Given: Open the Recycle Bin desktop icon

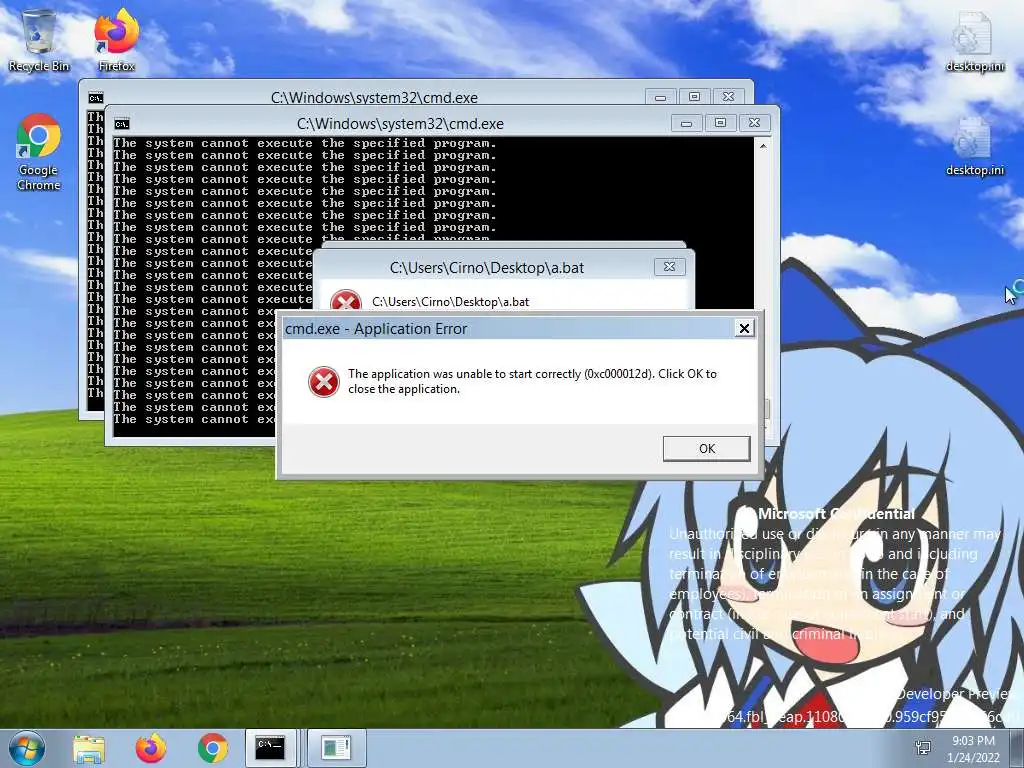Looking at the screenshot, I should [x=39, y=40].
